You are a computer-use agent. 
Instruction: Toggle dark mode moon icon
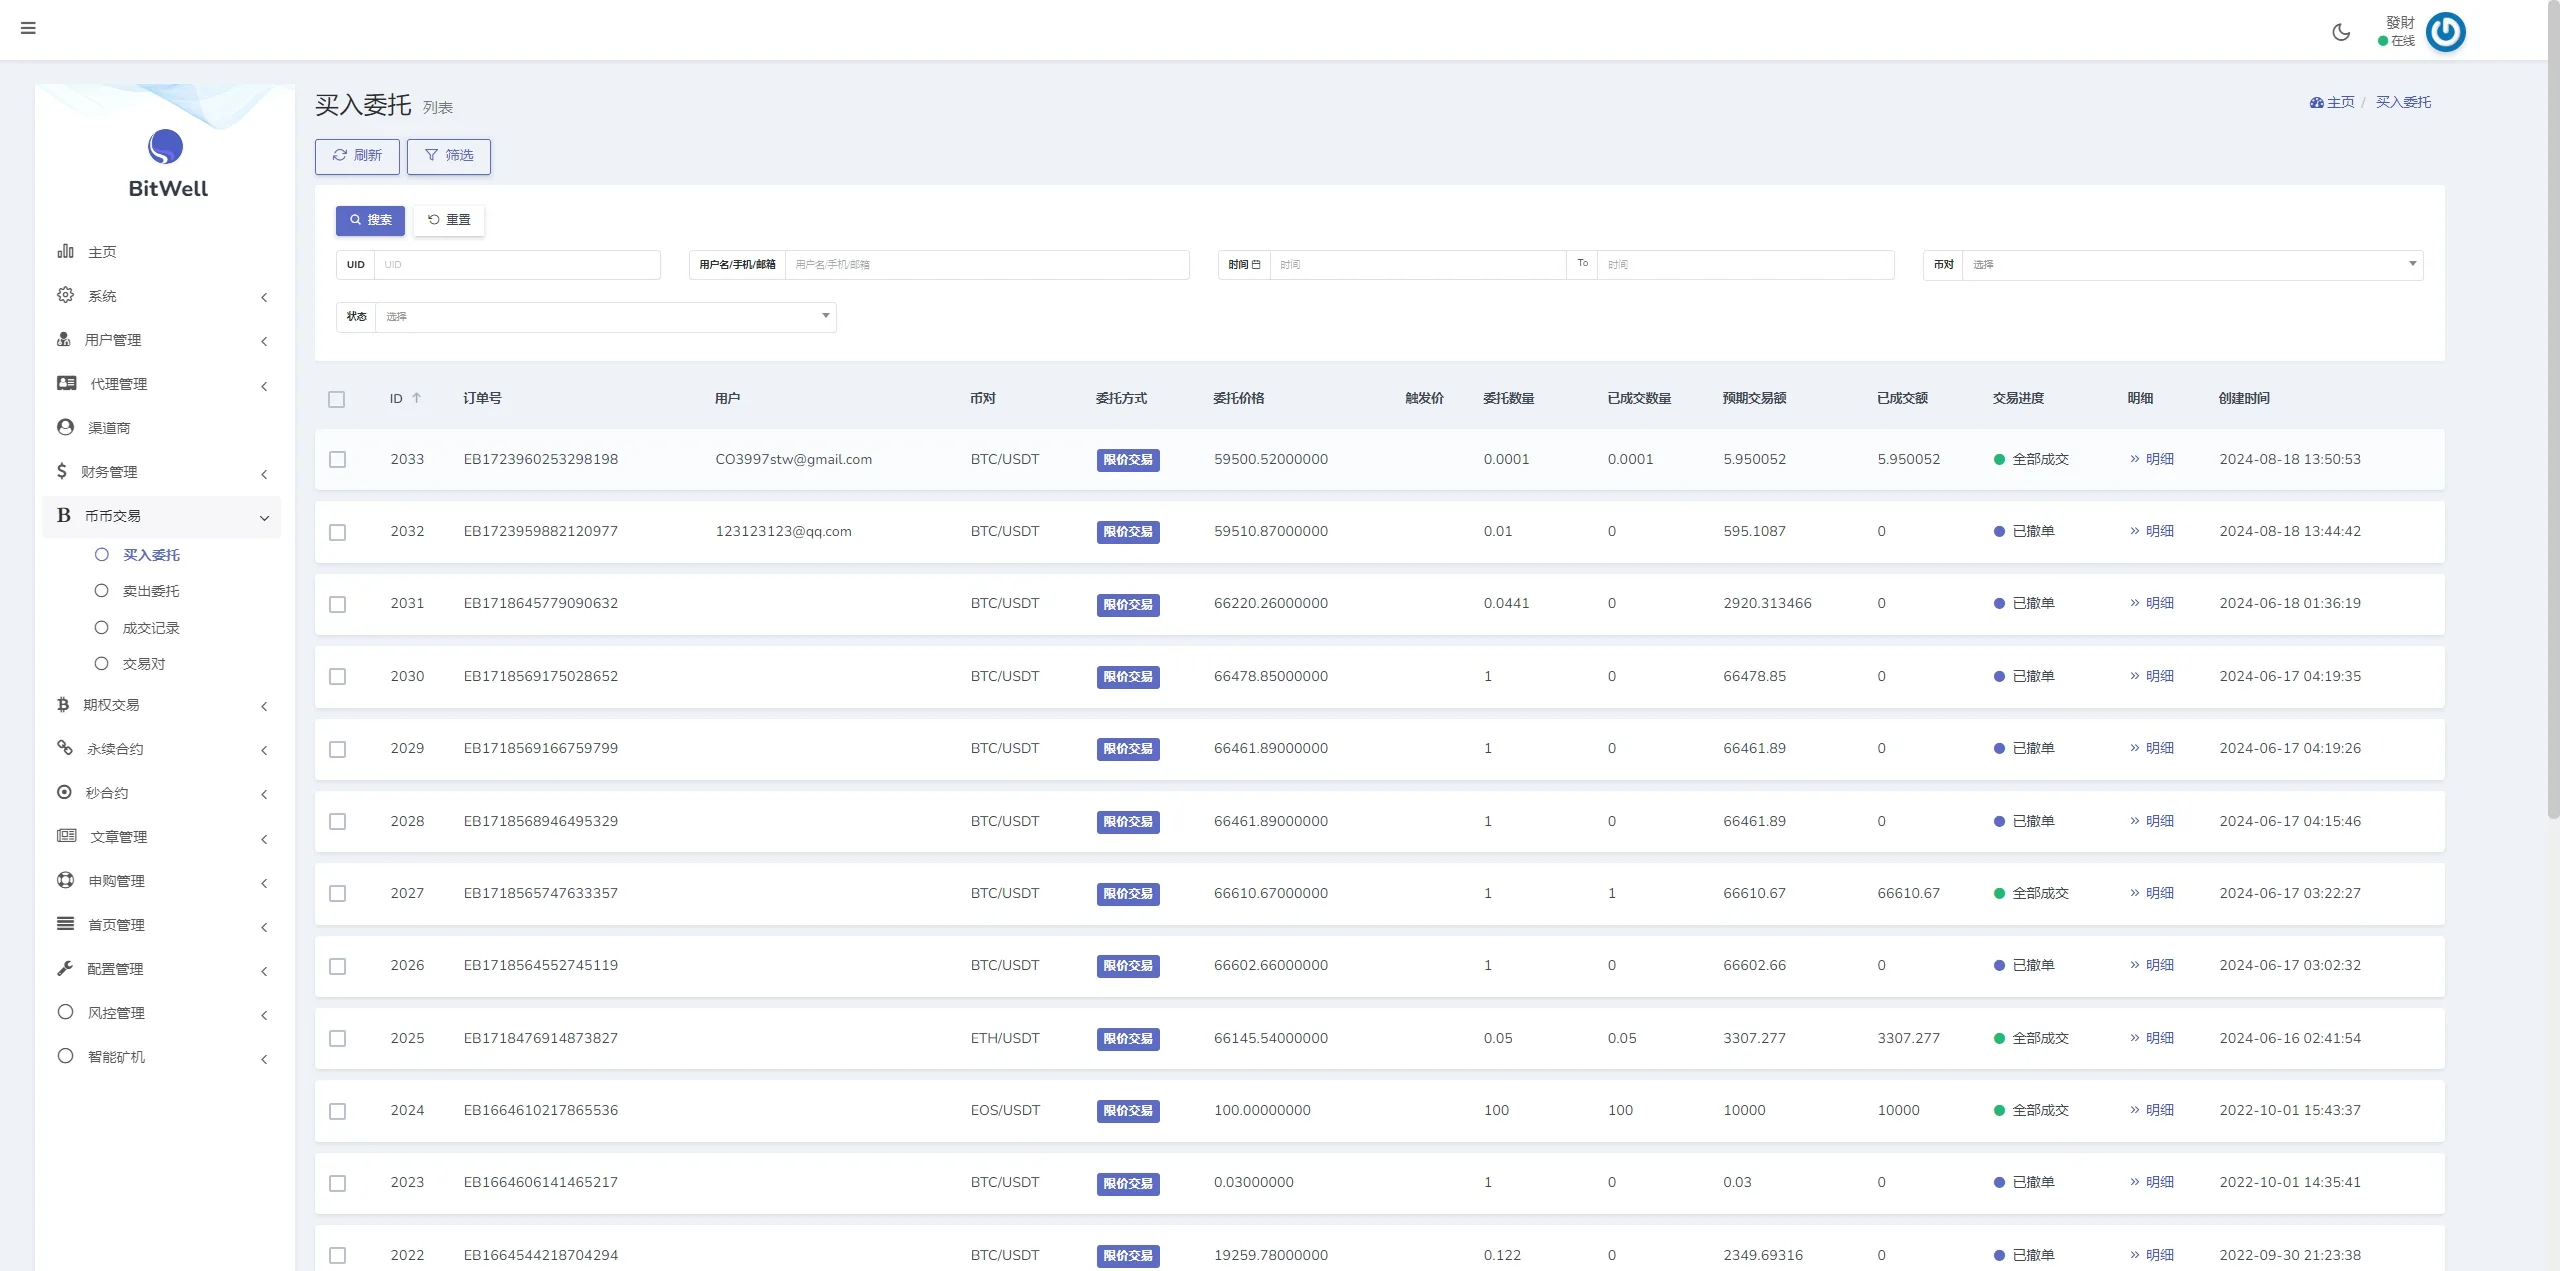[x=2340, y=32]
